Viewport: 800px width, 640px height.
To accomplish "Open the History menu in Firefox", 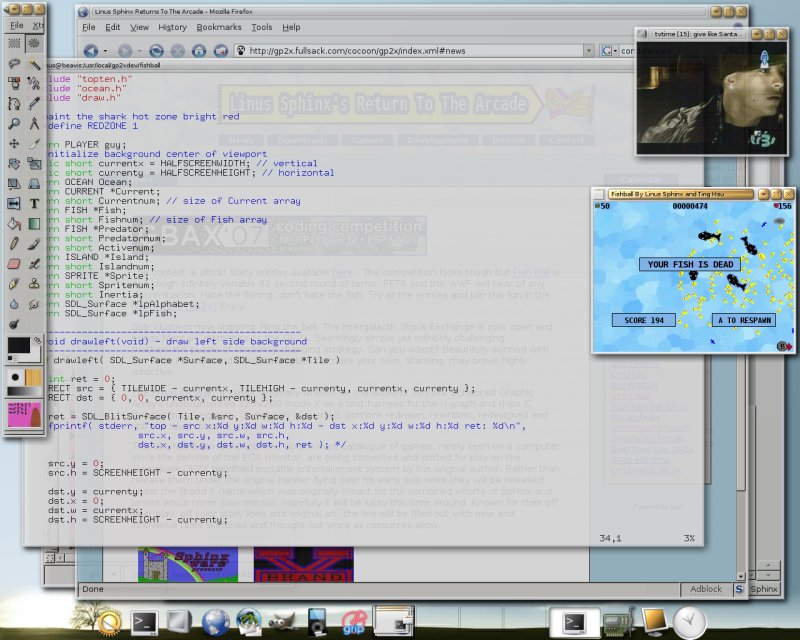I will pos(172,27).
